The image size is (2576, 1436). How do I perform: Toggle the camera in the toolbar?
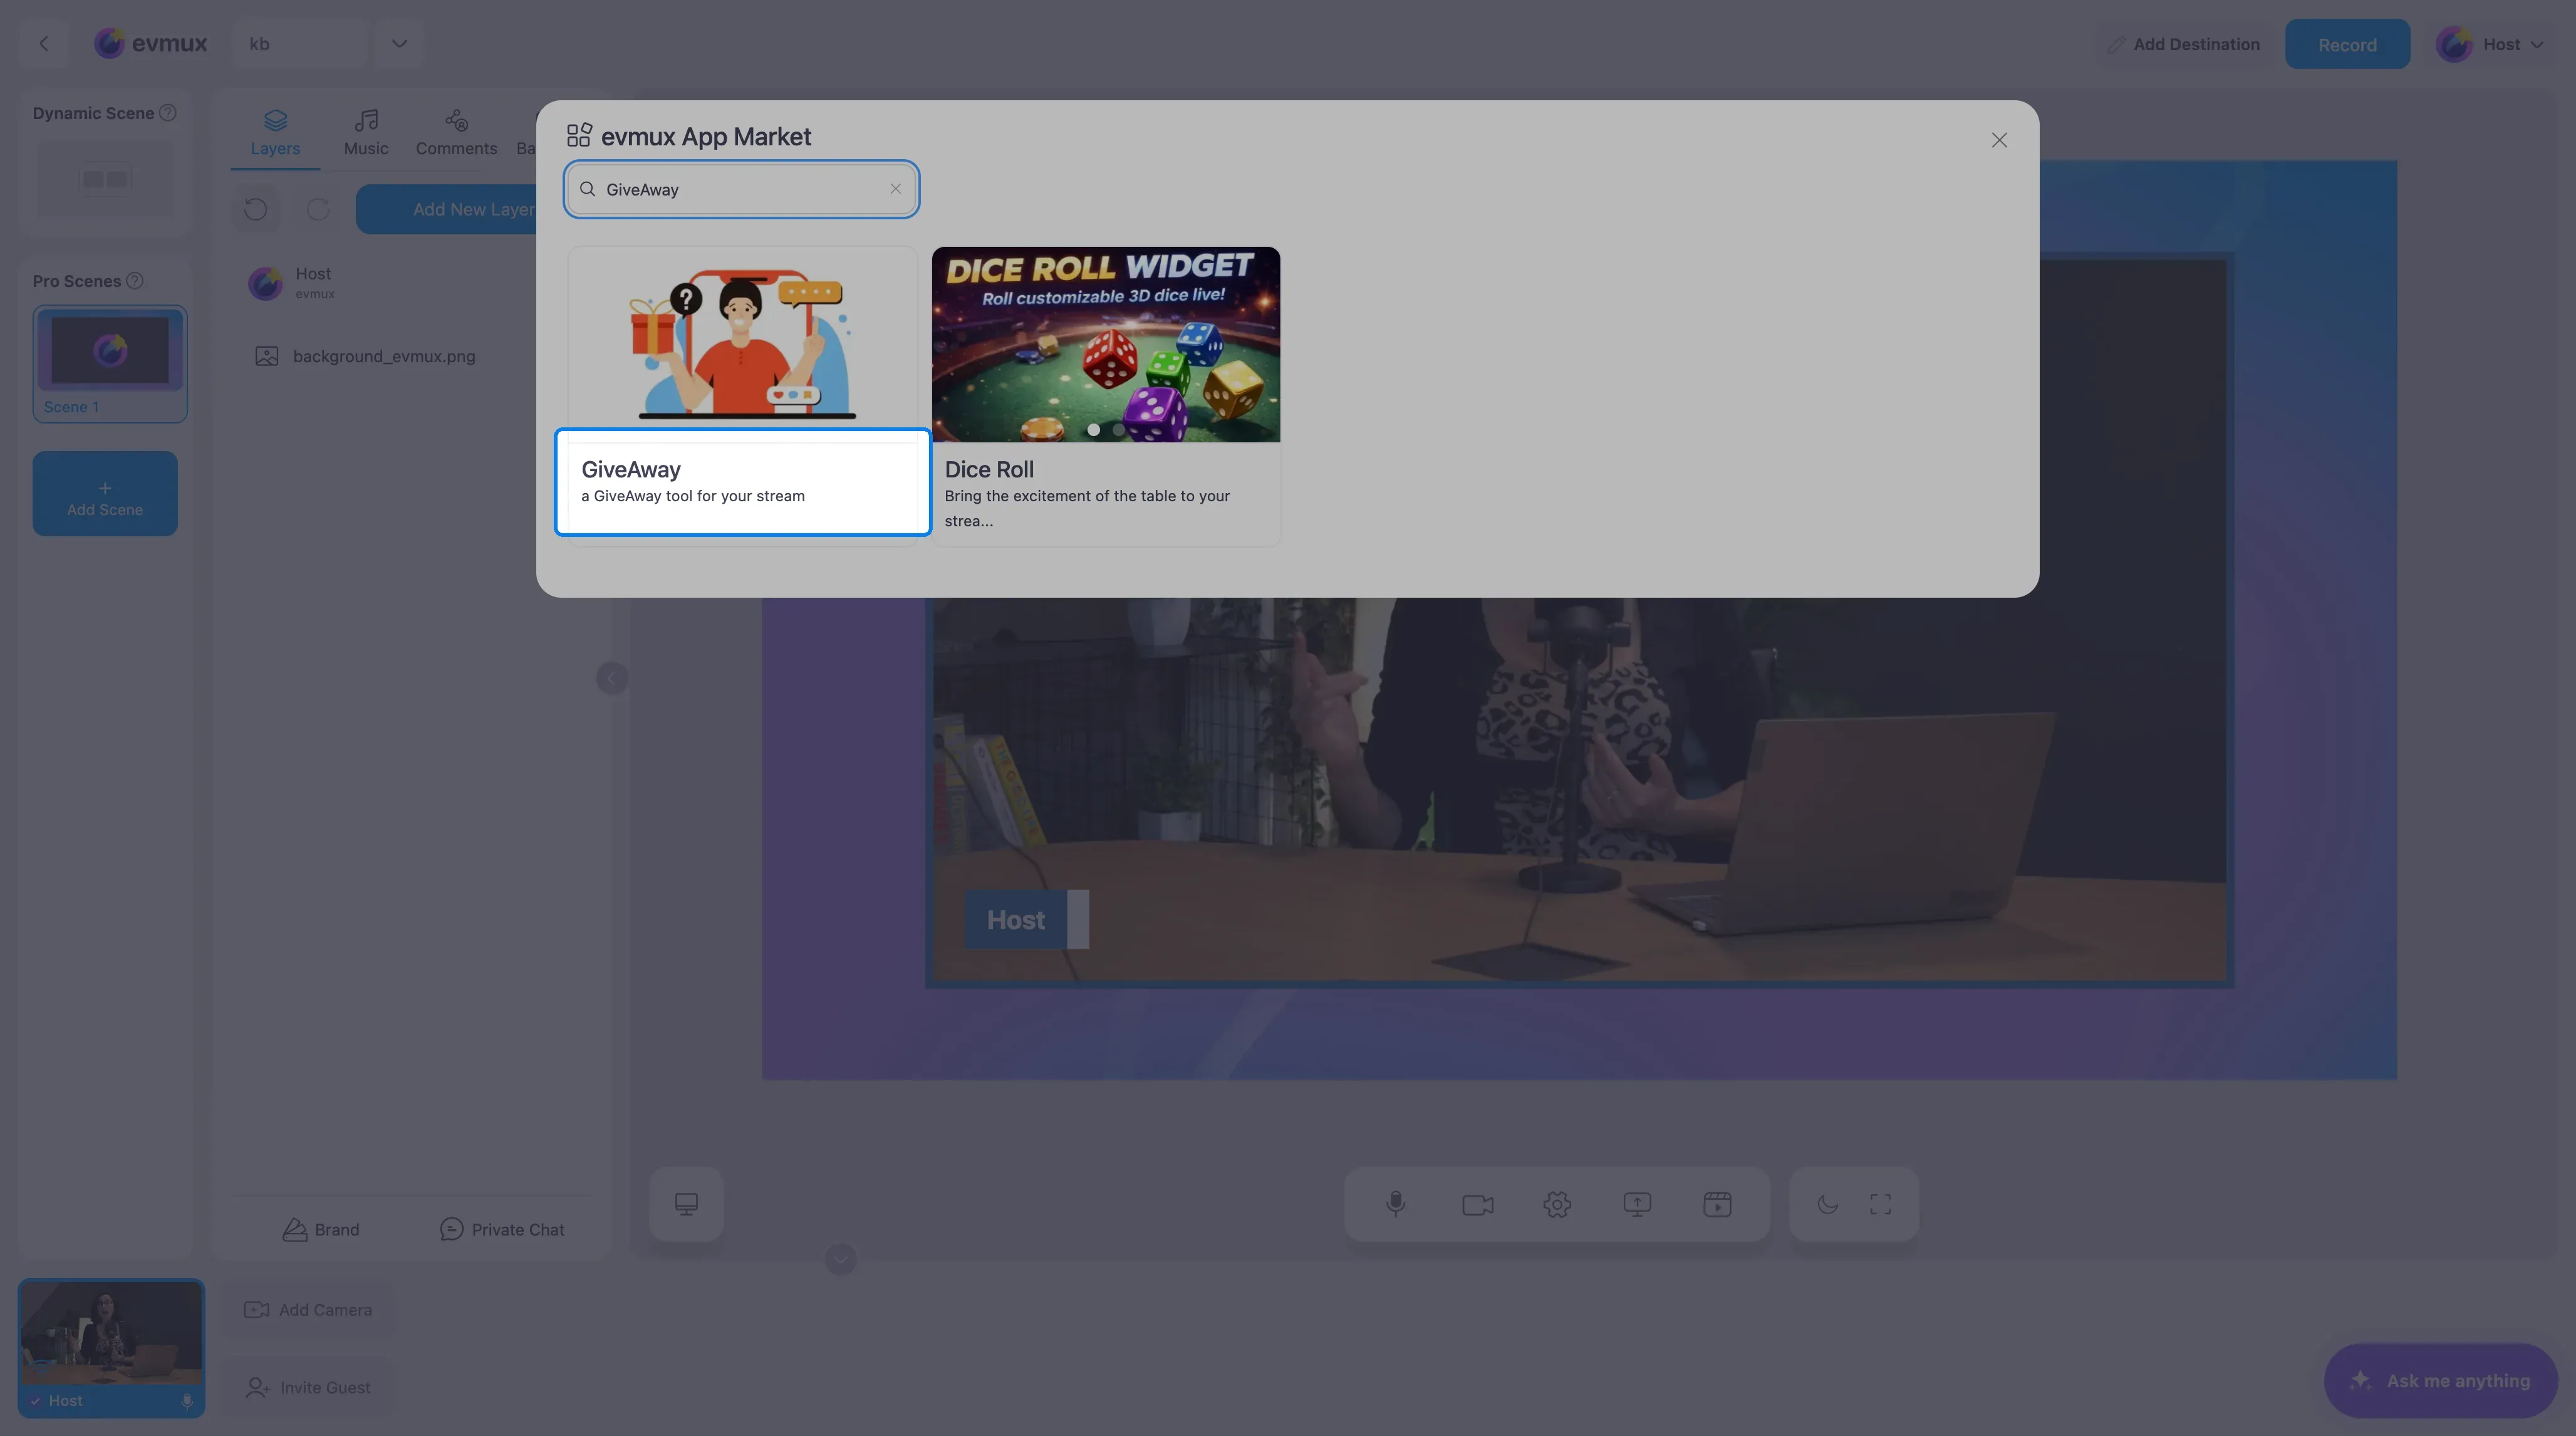1477,1204
